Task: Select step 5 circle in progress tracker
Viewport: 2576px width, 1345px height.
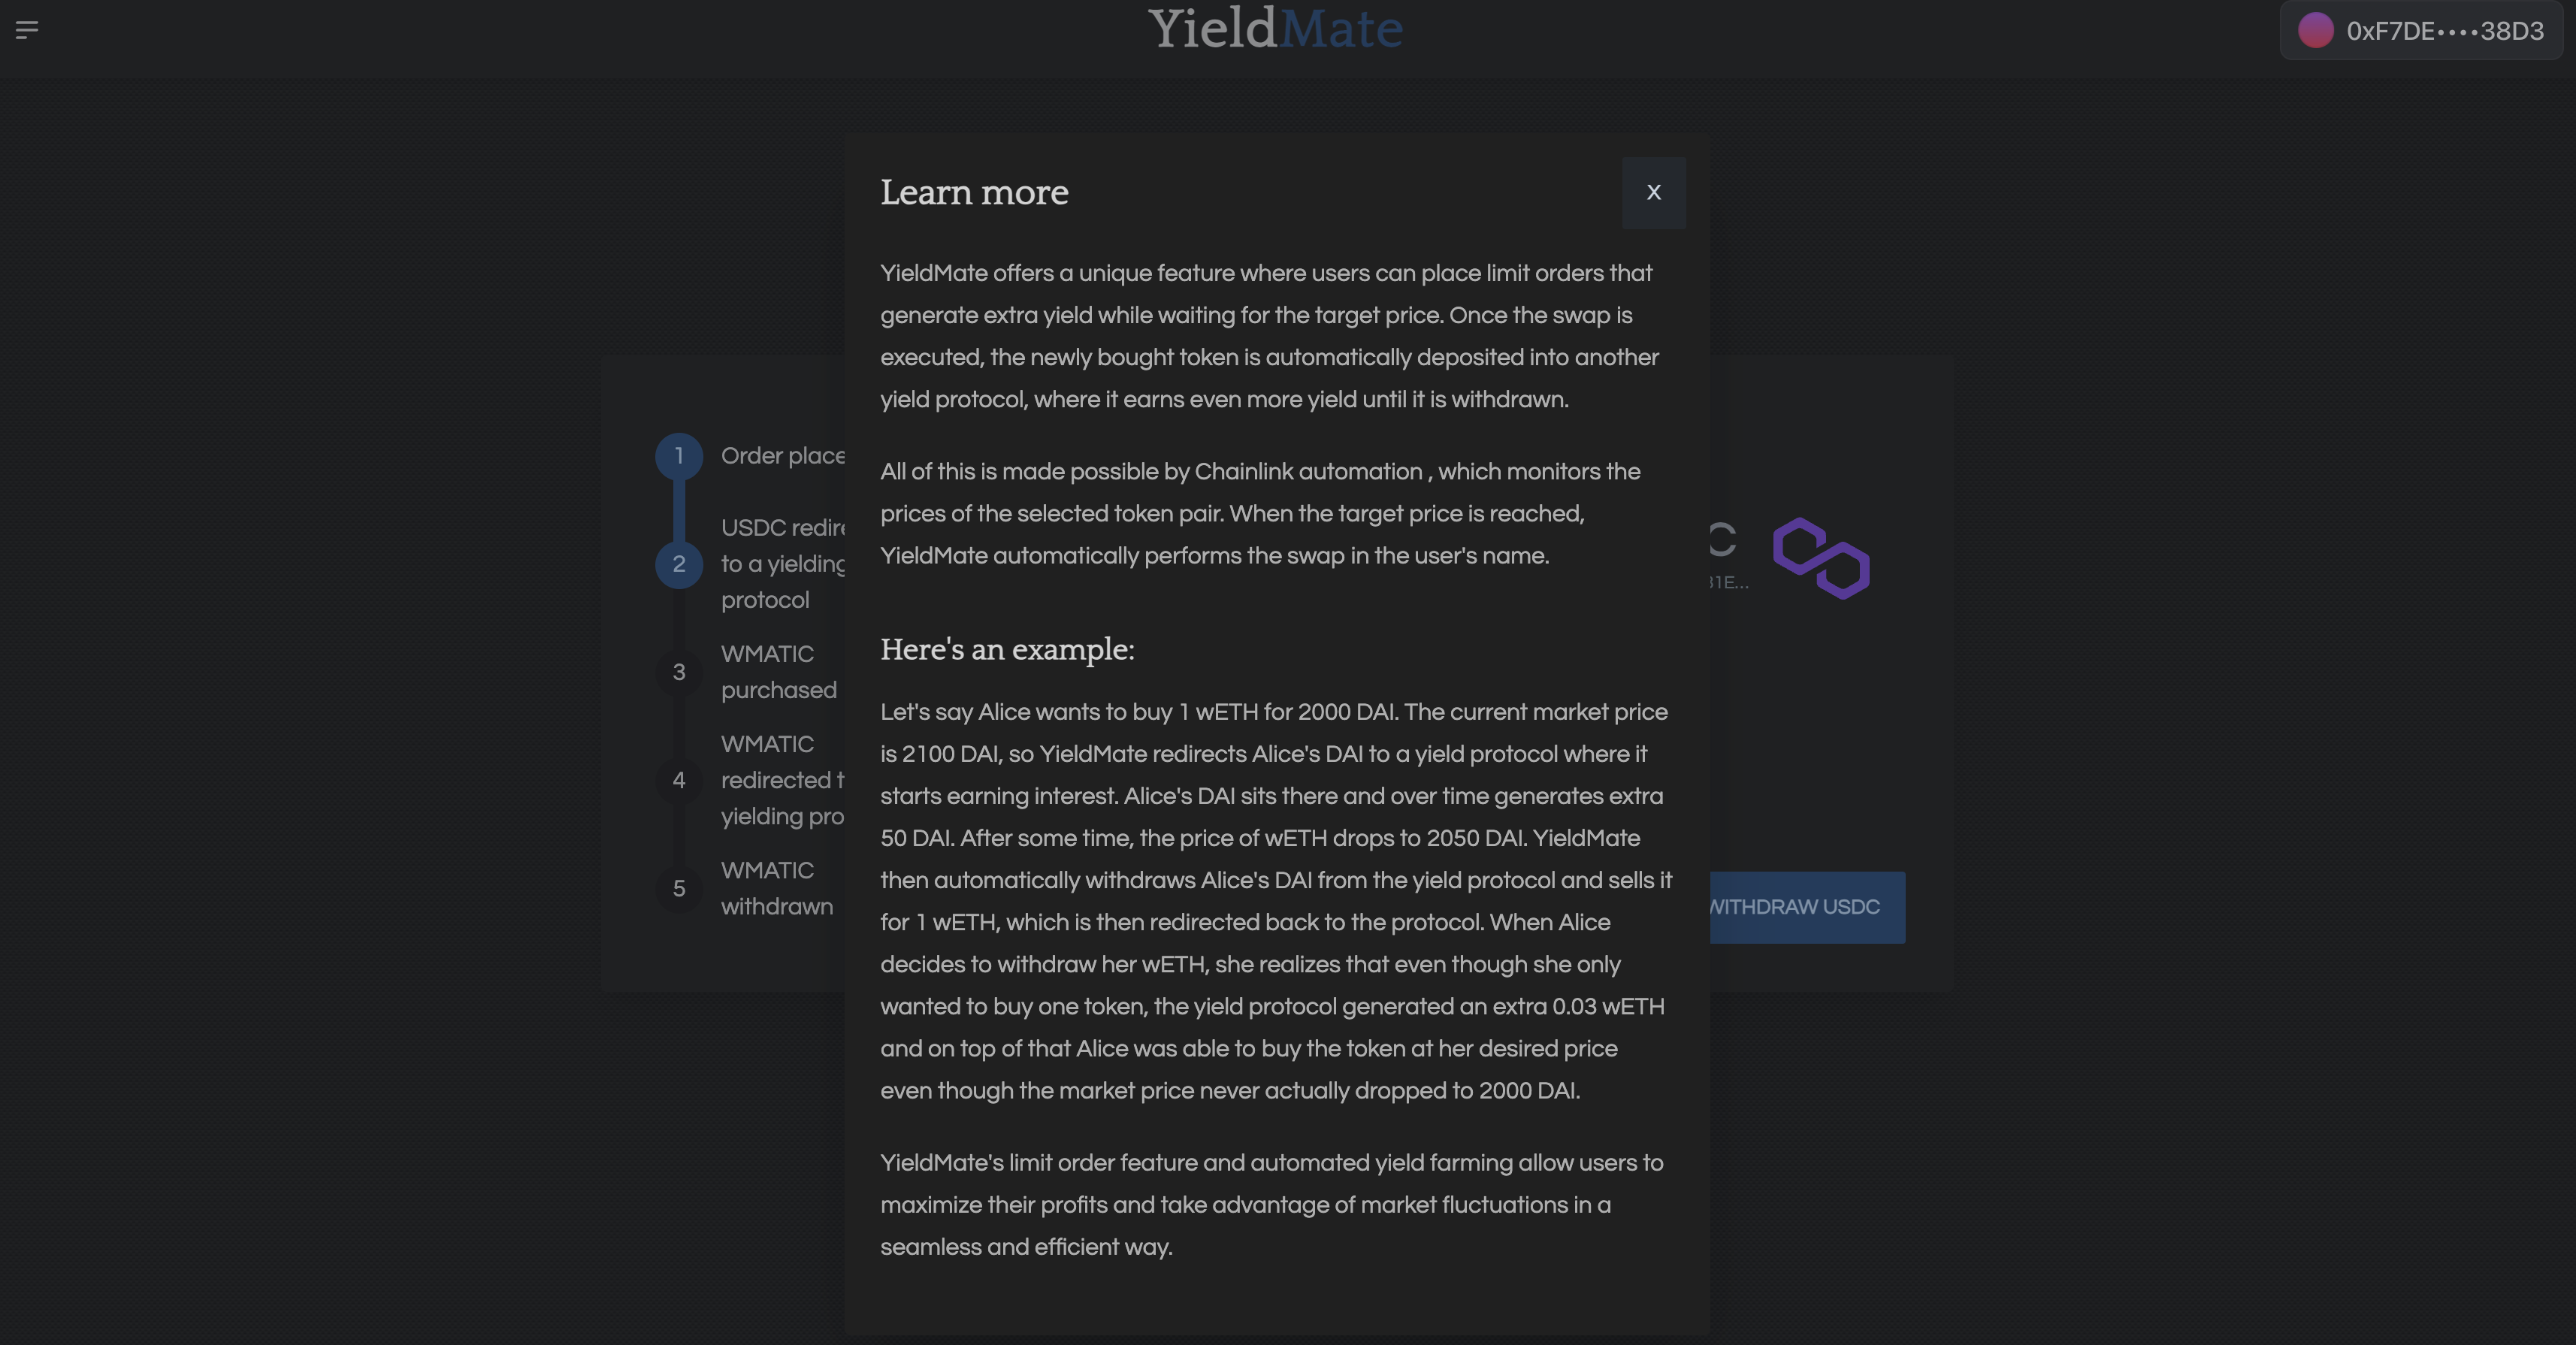Action: [x=679, y=888]
